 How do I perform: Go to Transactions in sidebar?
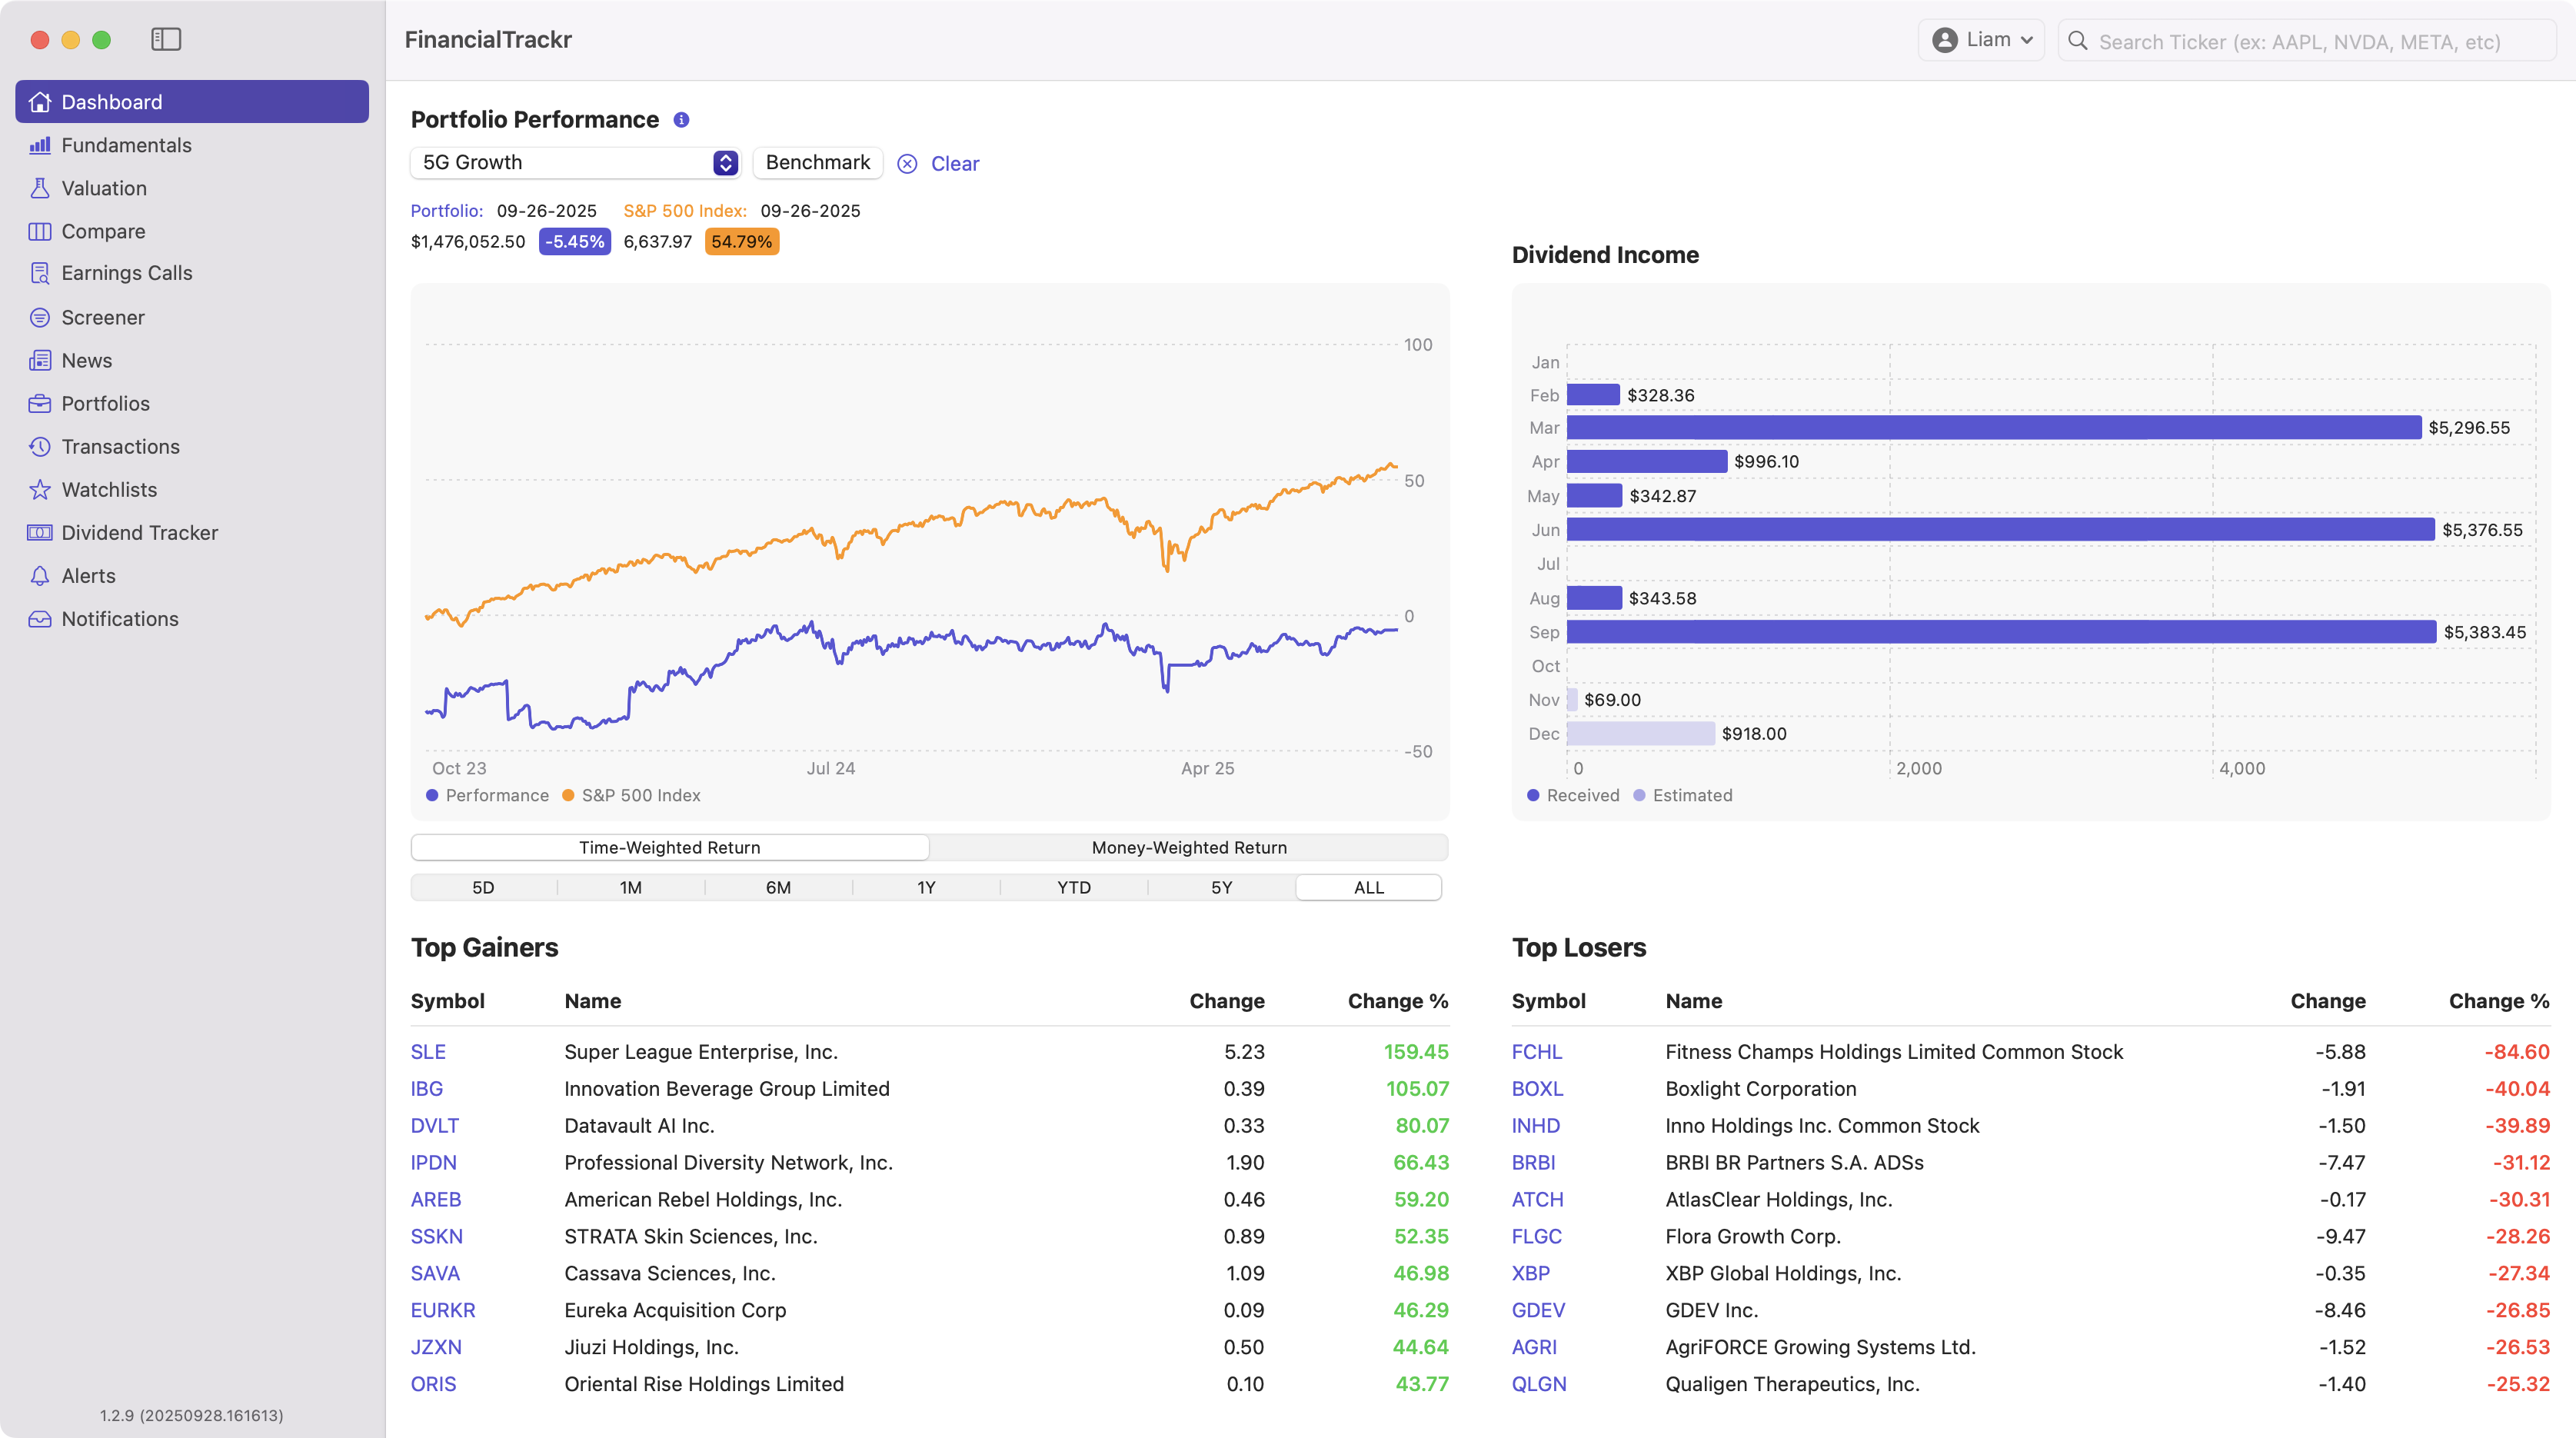(120, 446)
